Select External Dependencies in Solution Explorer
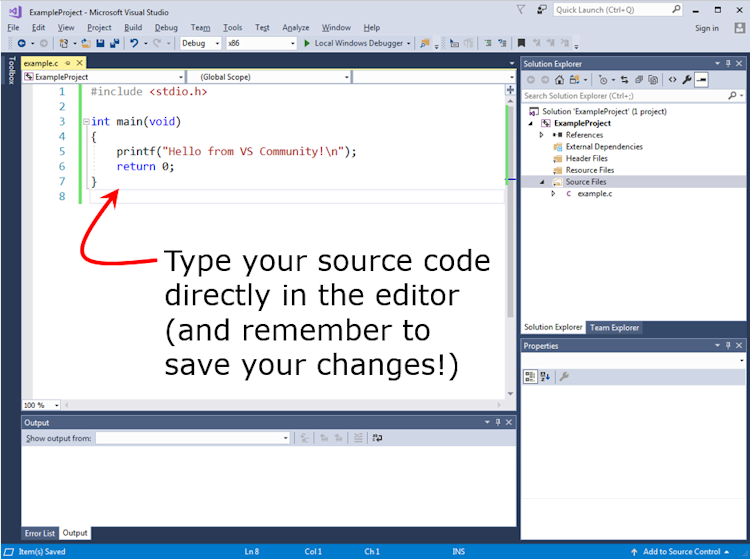This screenshot has height=559, width=750. [604, 147]
